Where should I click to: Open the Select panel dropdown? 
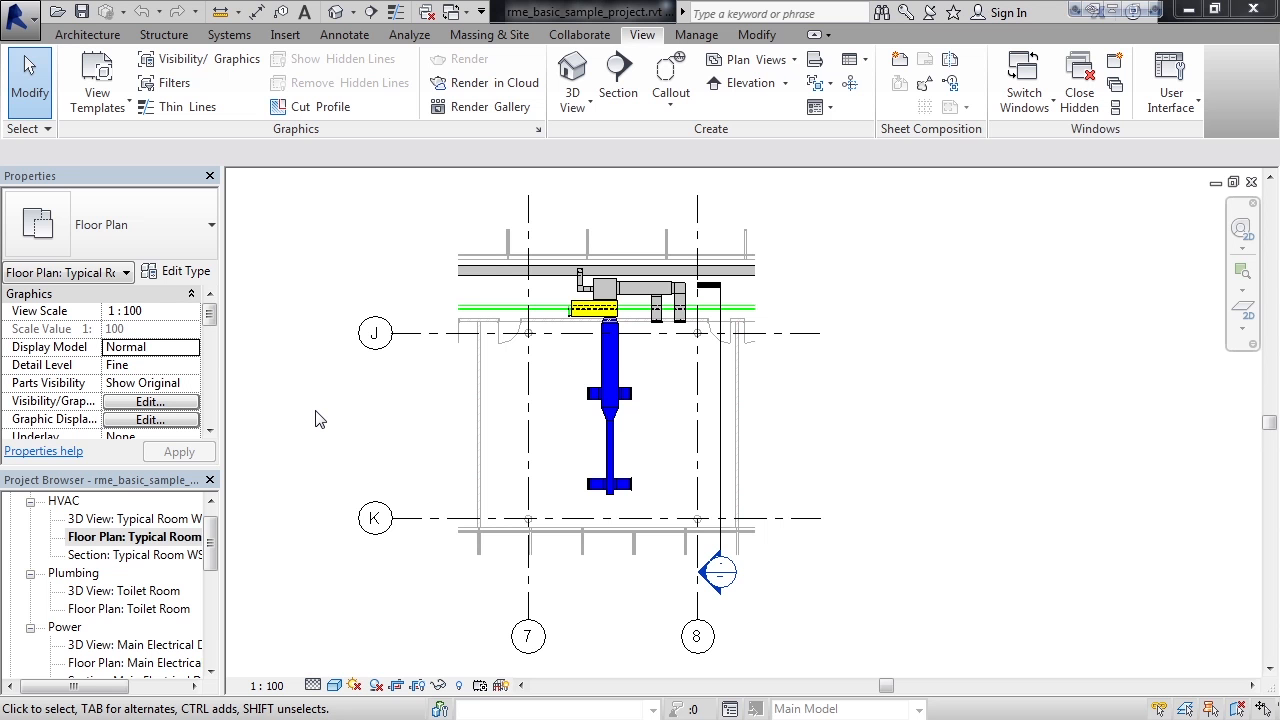point(29,129)
